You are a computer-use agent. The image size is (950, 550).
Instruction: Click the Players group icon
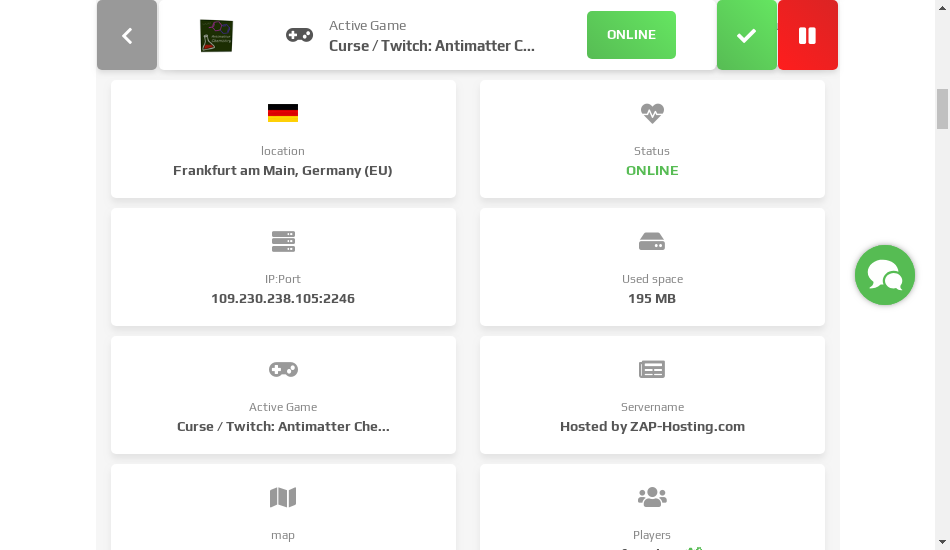(x=652, y=497)
